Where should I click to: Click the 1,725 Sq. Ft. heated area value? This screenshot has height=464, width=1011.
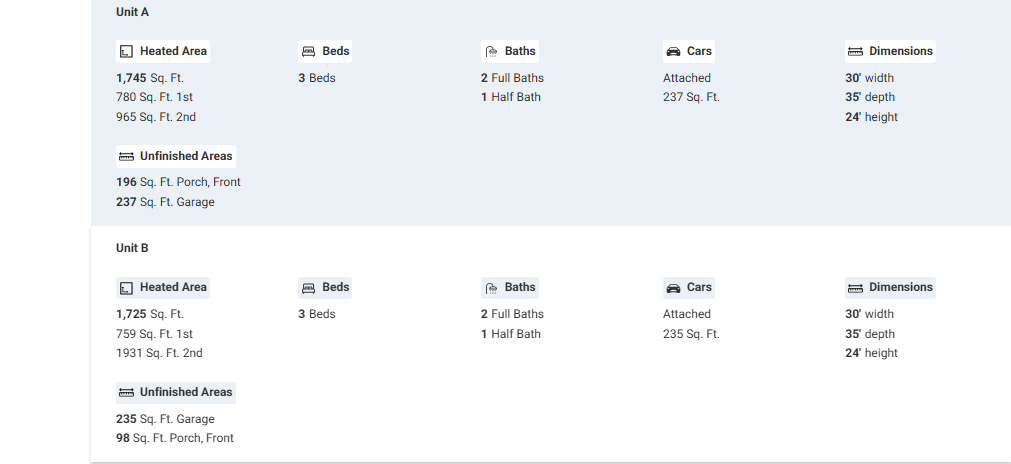[x=150, y=314]
